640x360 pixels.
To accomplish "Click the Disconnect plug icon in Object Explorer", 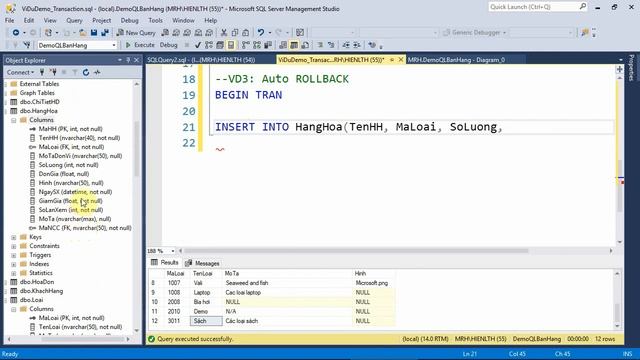I will (x=53, y=72).
